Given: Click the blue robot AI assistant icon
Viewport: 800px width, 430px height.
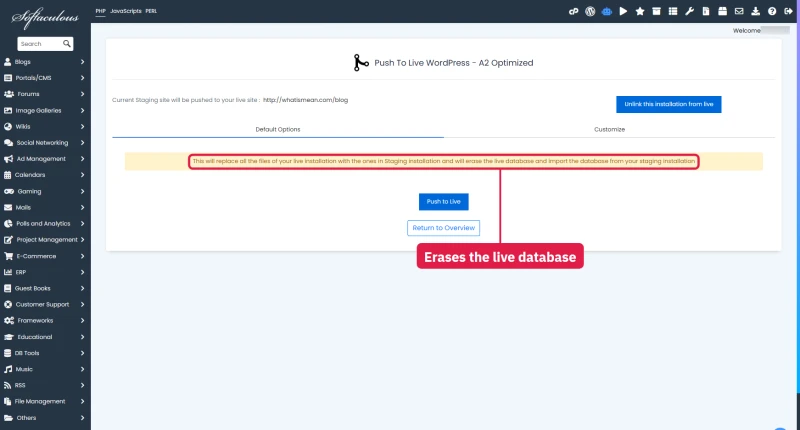Looking at the screenshot, I should pos(607,11).
